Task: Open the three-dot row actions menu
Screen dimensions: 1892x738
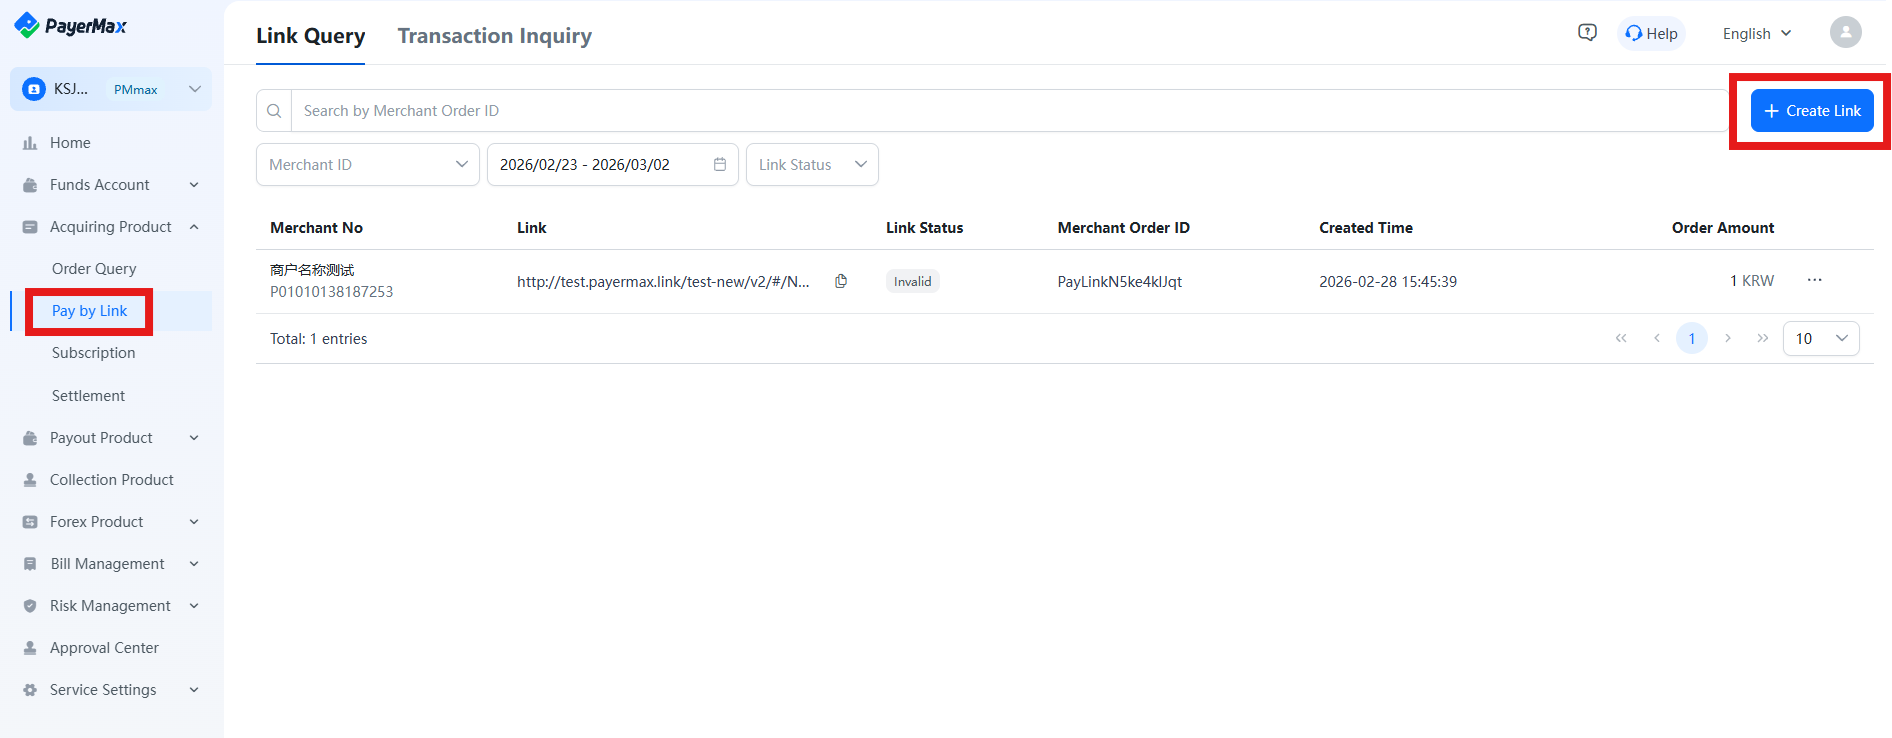Action: tap(1814, 280)
